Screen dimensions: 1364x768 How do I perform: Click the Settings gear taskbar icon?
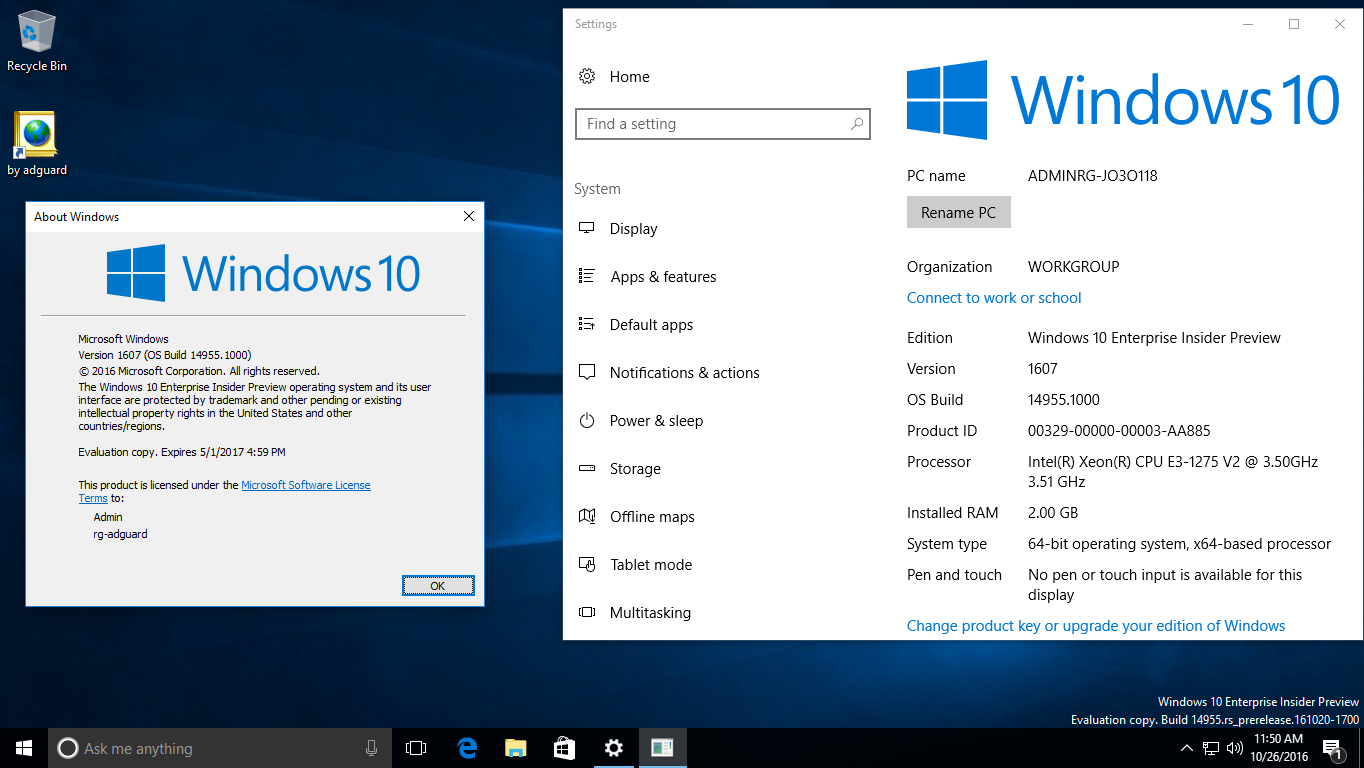point(613,748)
